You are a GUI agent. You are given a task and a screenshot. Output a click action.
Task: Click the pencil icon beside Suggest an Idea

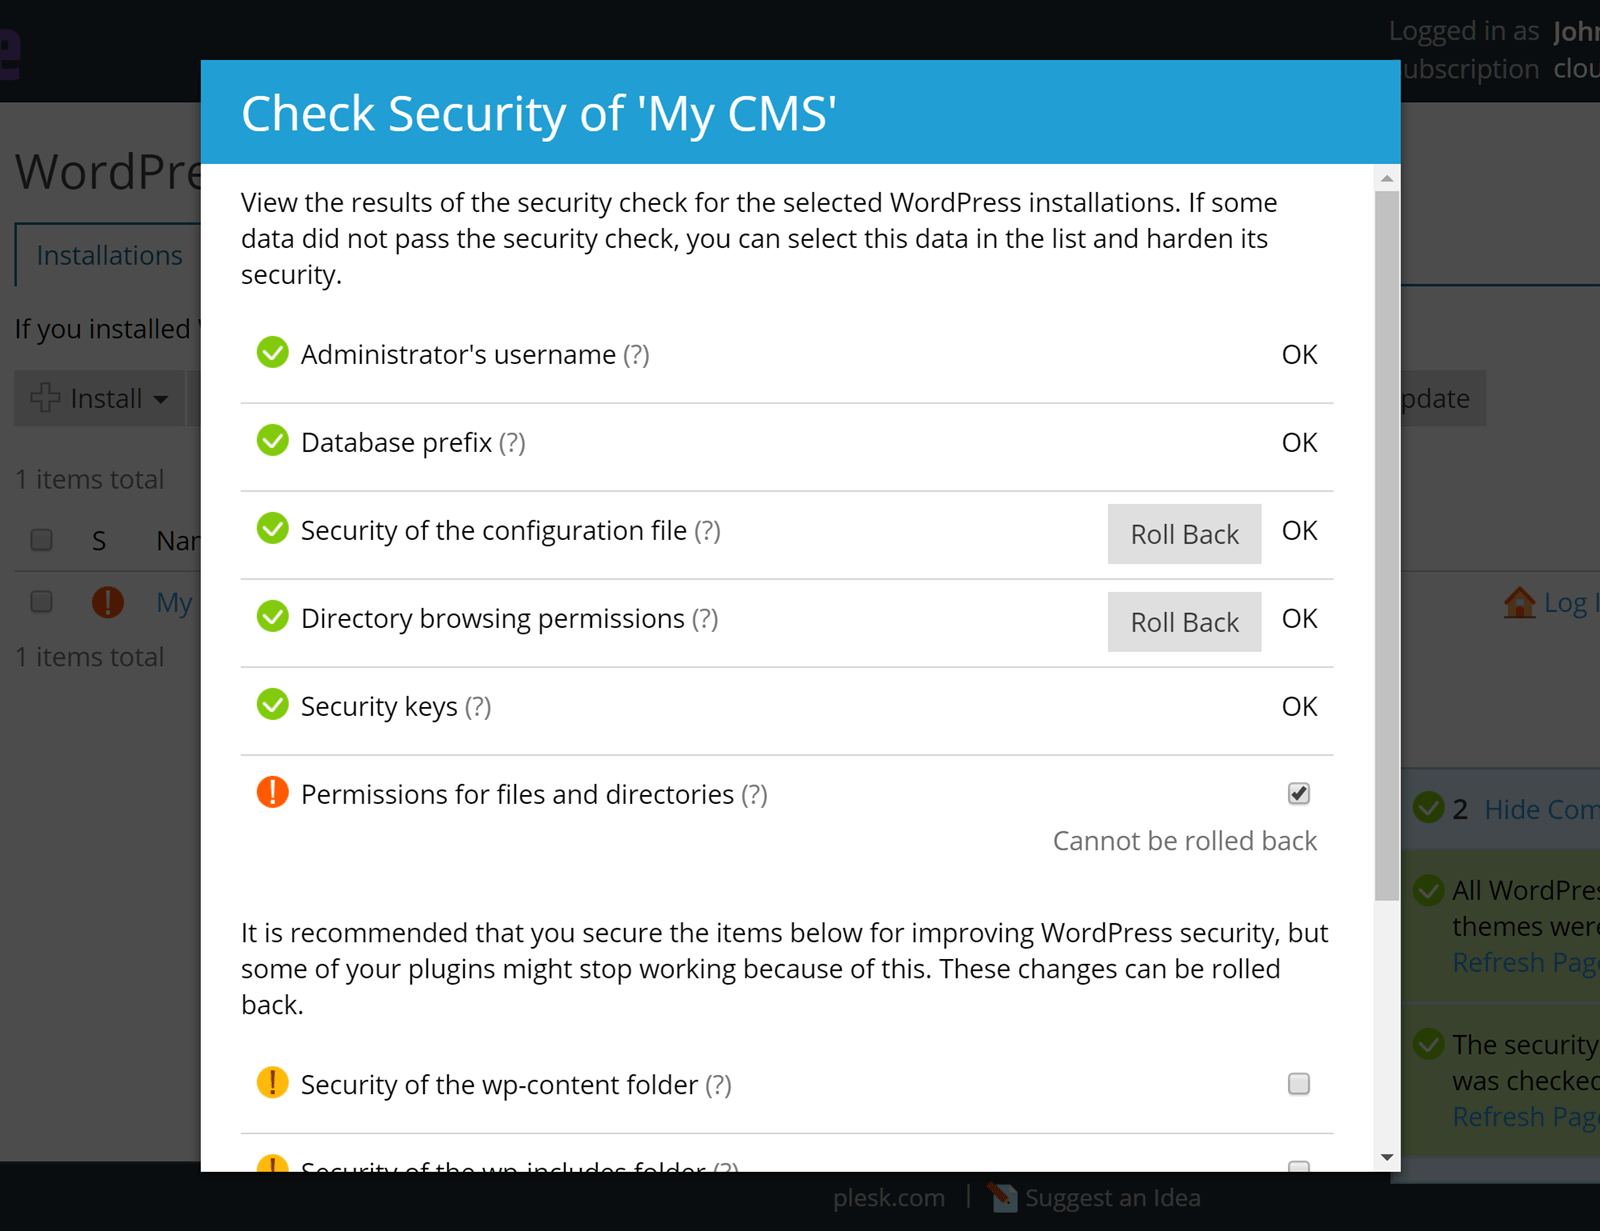[1002, 1197]
